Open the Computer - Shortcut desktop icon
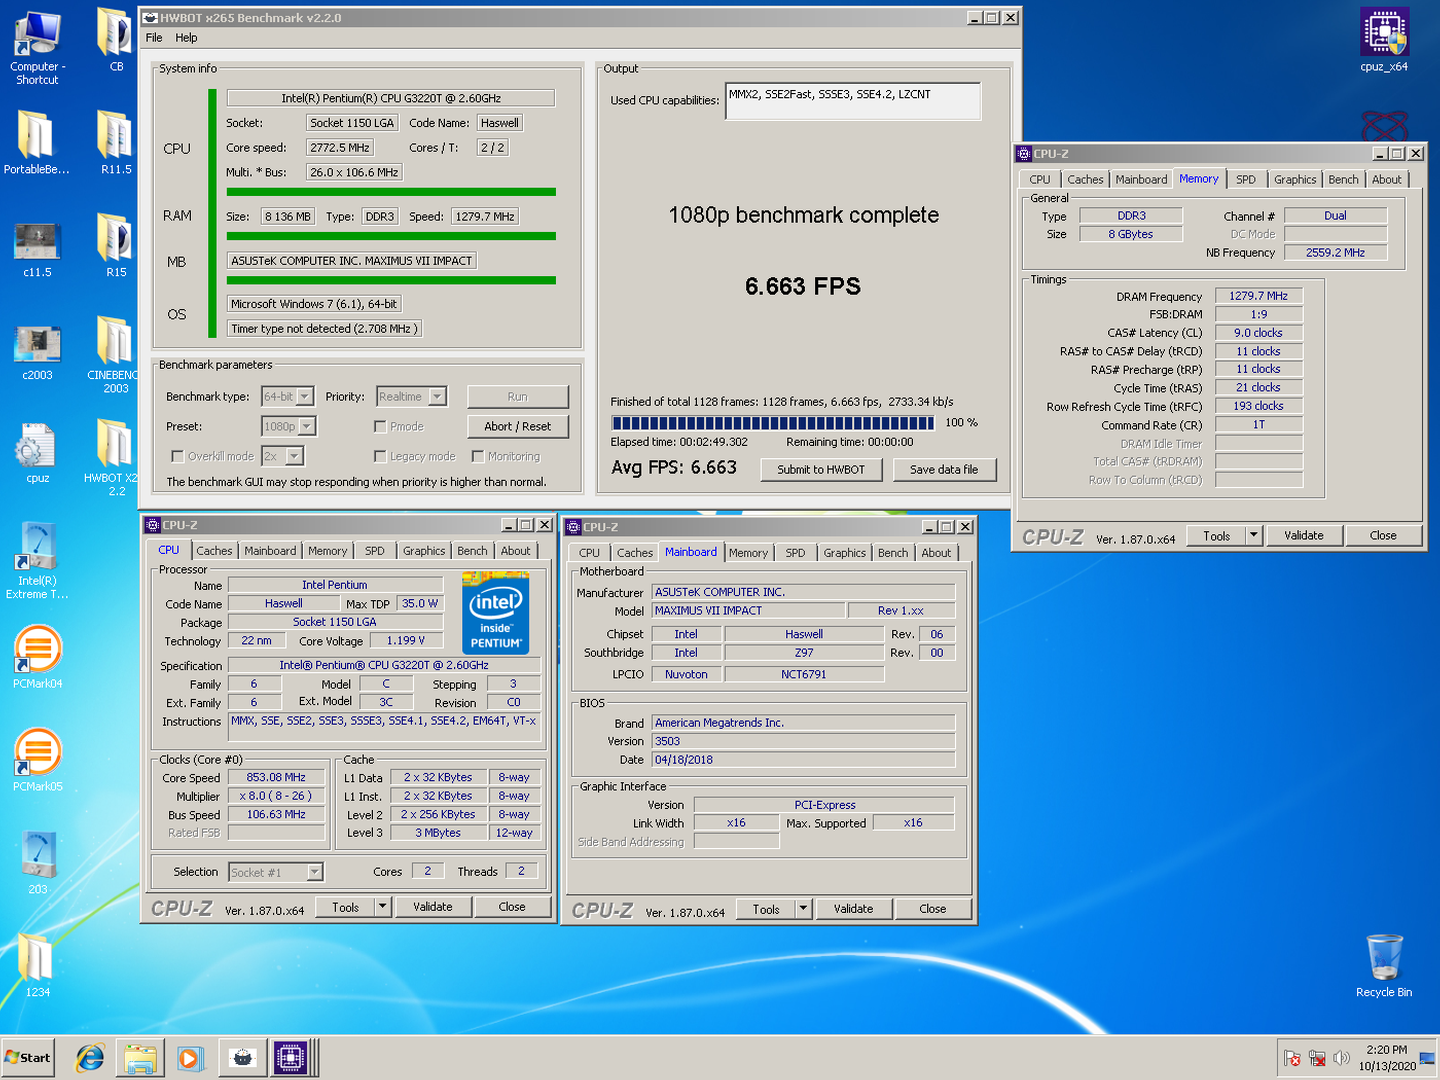This screenshot has width=1440, height=1080. pyautogui.click(x=37, y=46)
